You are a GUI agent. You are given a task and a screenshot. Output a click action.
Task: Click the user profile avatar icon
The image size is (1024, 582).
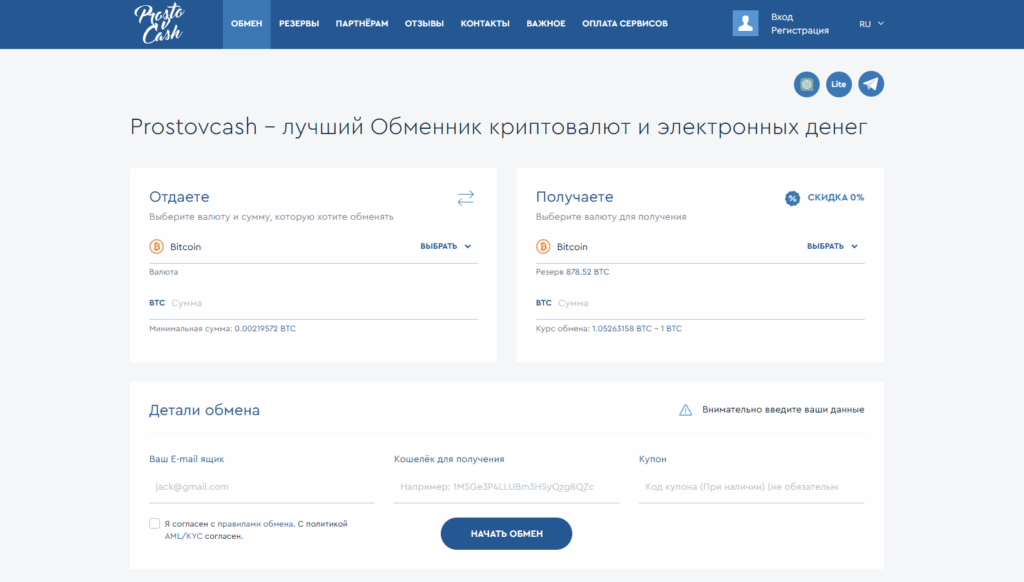745,23
